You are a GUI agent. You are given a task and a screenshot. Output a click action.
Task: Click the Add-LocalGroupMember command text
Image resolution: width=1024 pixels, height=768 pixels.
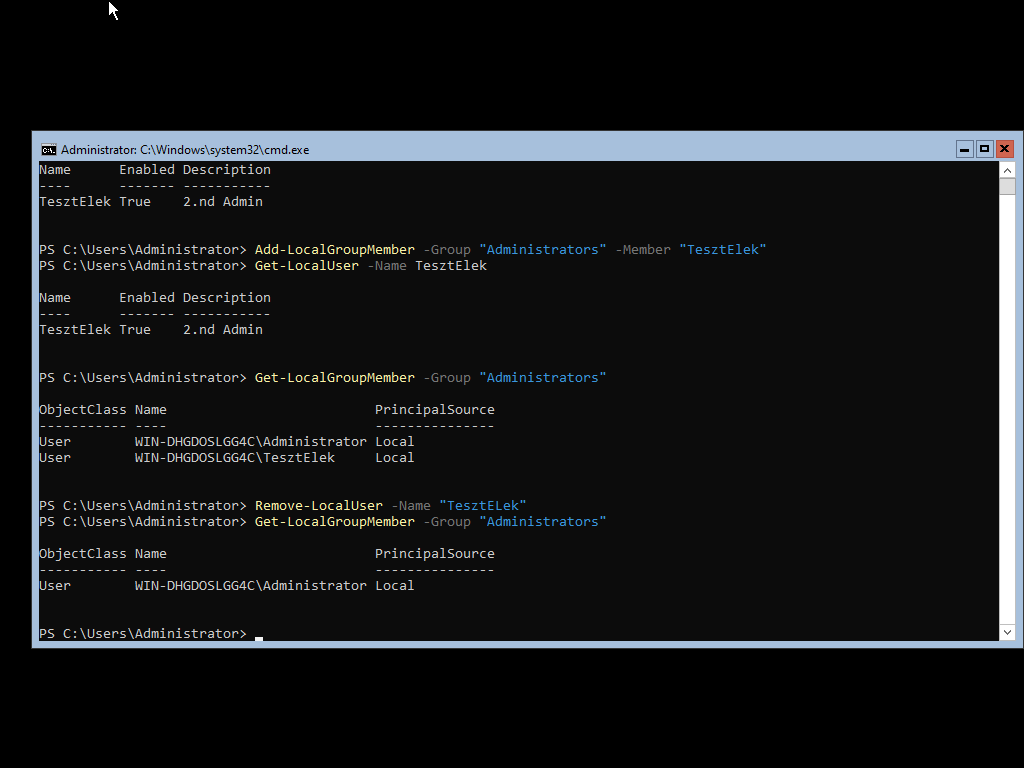click(x=334, y=250)
